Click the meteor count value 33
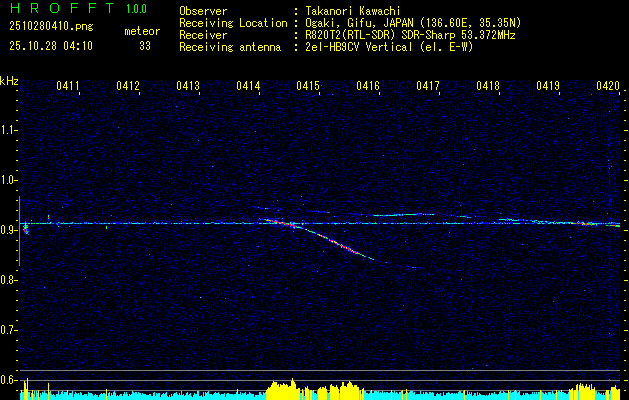 pyautogui.click(x=145, y=46)
